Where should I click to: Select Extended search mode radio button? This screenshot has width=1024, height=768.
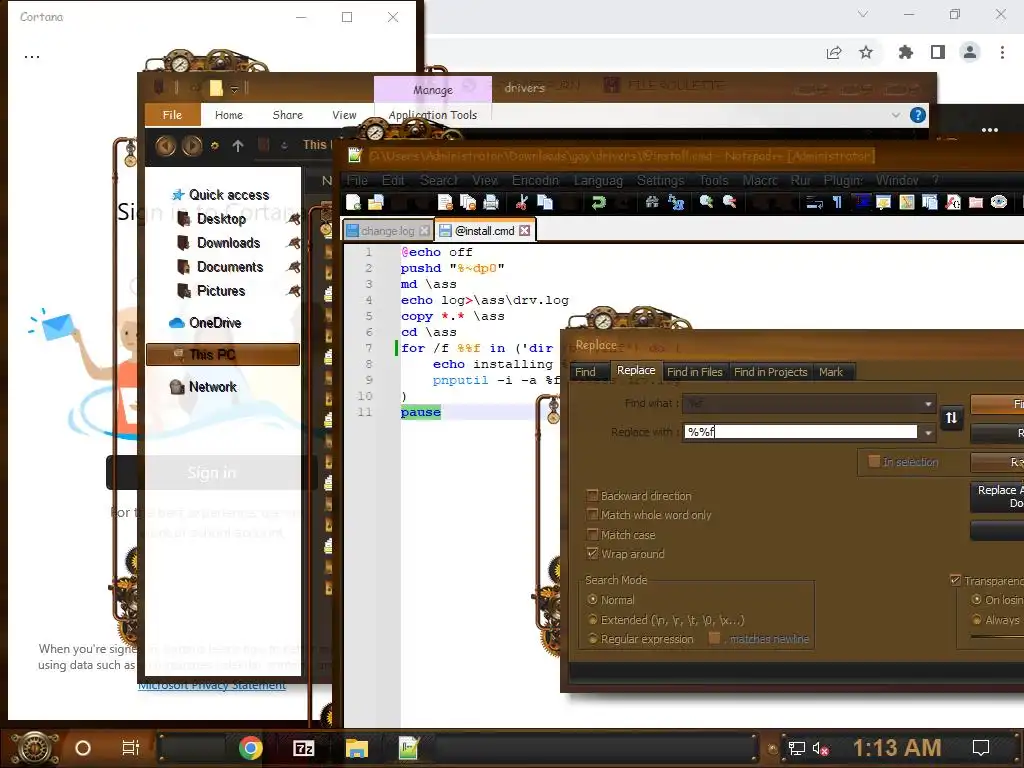[592, 620]
